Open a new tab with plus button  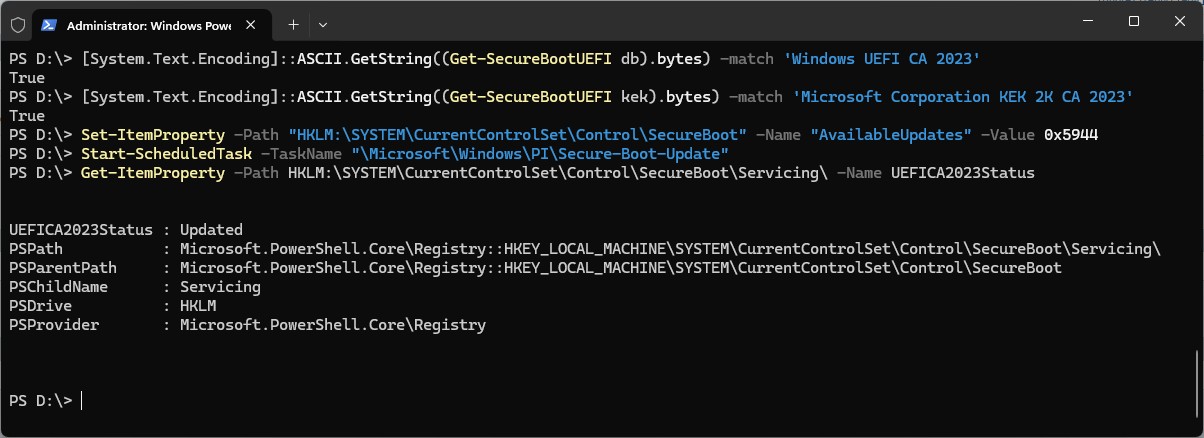click(x=293, y=23)
